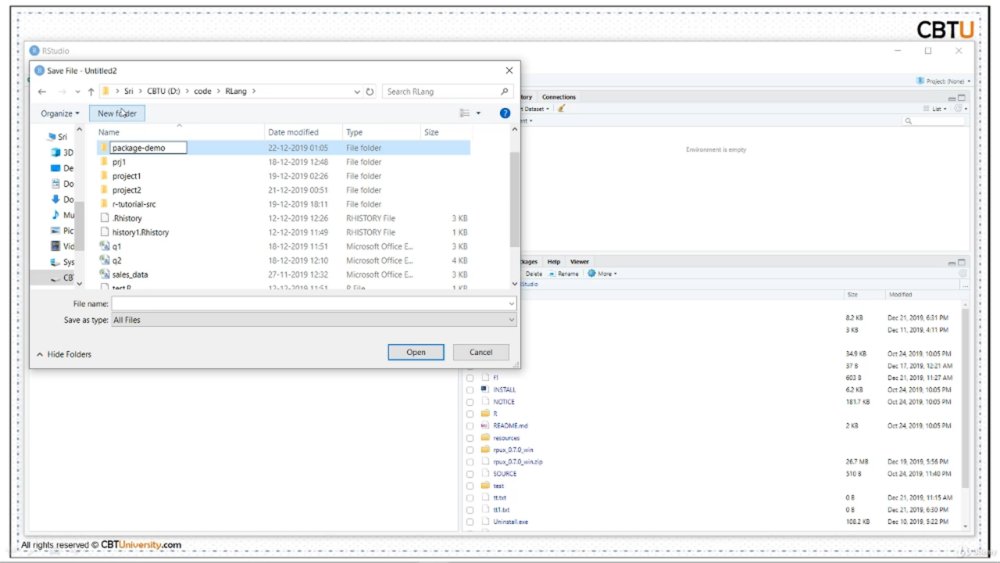This screenshot has width=1000, height=563.
Task: Click the Open button
Action: tap(416, 352)
